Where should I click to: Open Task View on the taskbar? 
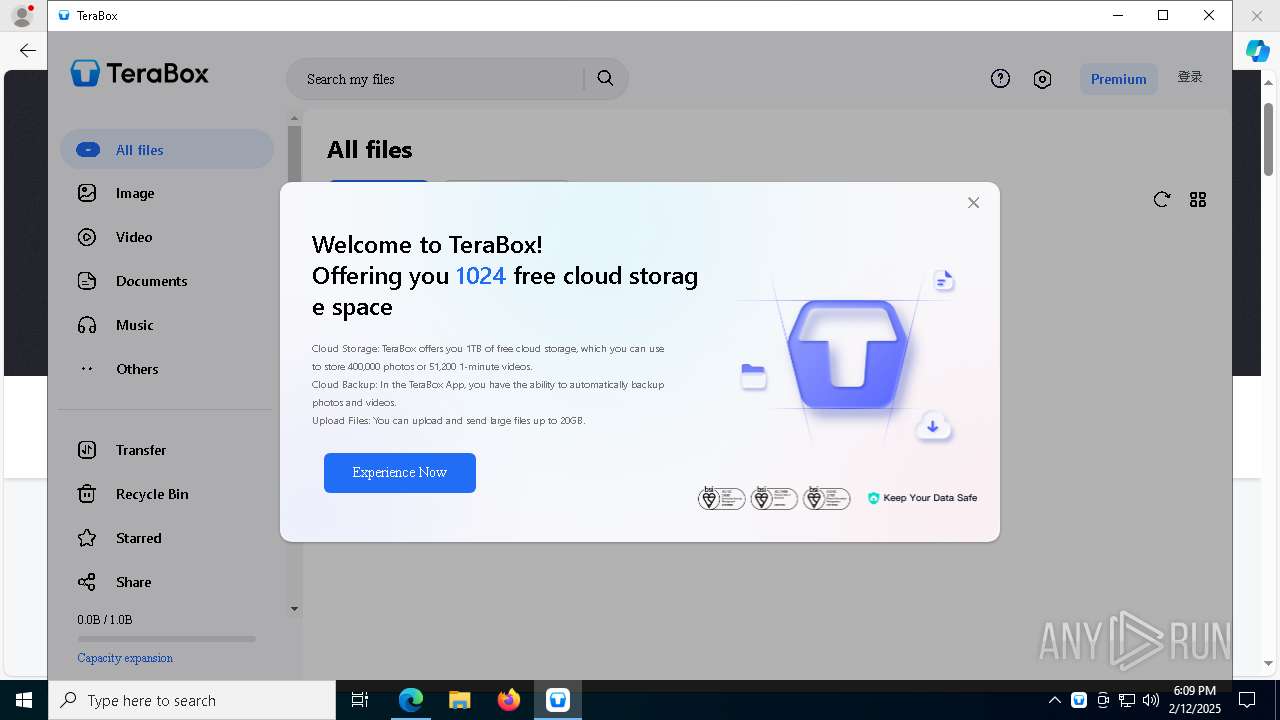(x=360, y=700)
